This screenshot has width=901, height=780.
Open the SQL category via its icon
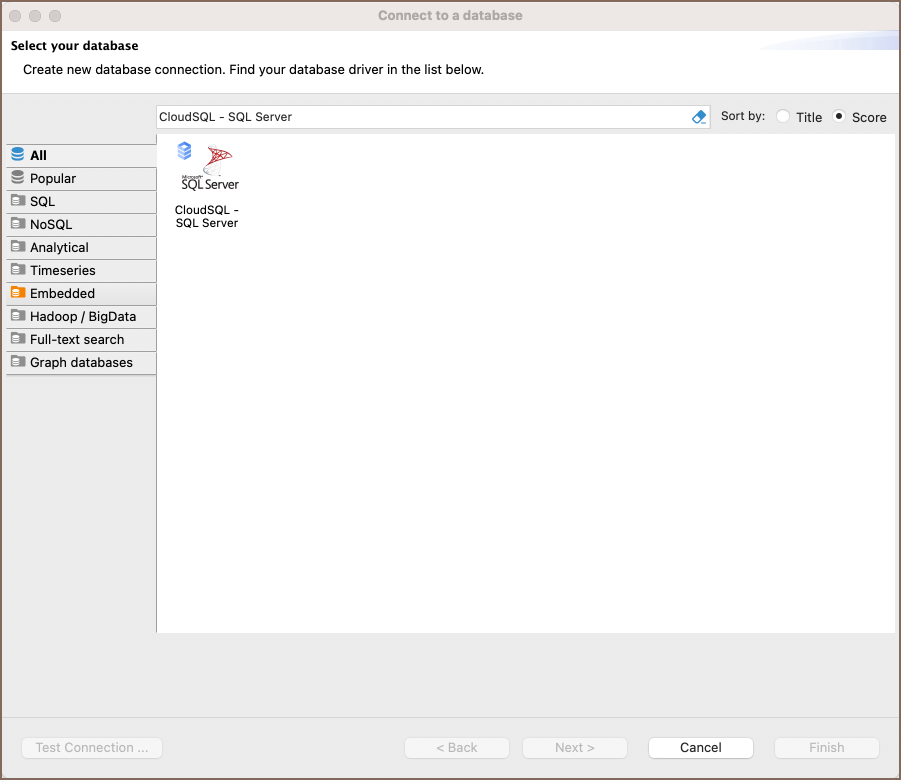[x=20, y=201]
